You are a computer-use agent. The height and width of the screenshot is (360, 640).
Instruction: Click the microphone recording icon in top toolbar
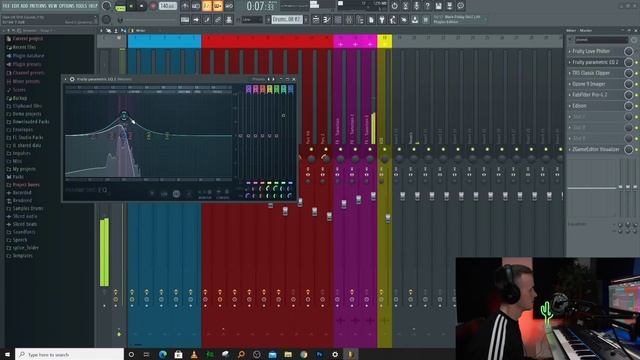pyautogui.click(x=416, y=6)
